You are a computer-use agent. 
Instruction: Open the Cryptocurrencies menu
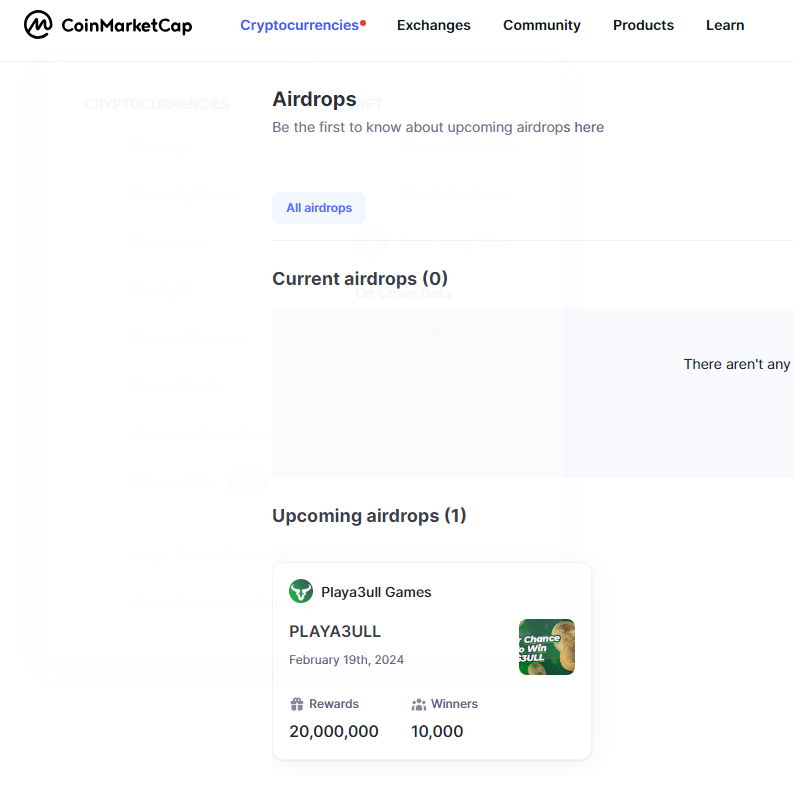[299, 25]
